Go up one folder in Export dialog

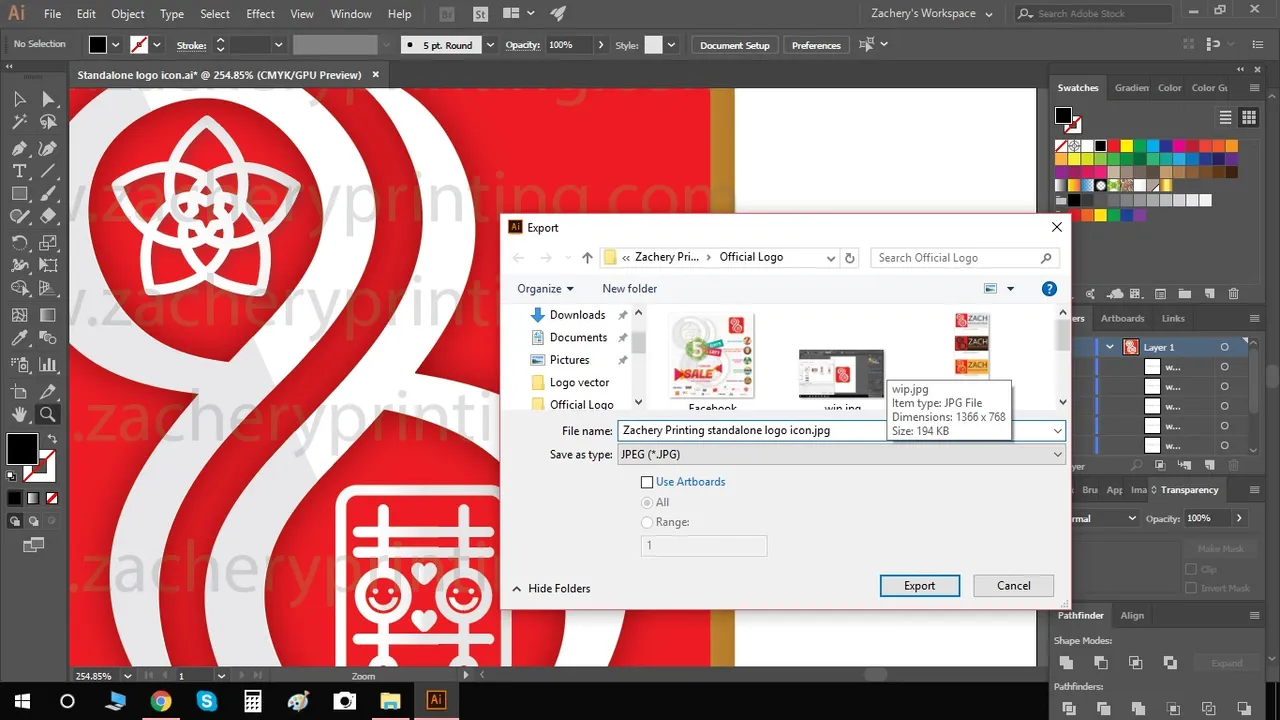click(587, 258)
